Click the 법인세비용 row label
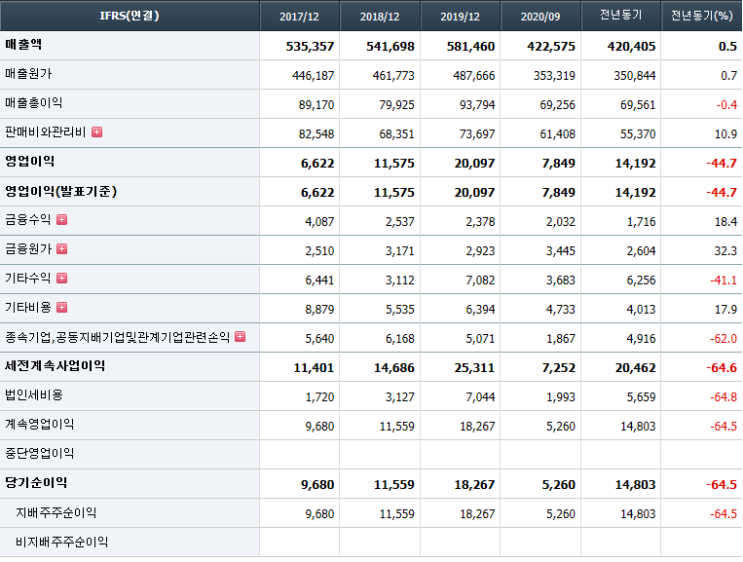Viewport: 743px width, 562px height. (x=34, y=395)
